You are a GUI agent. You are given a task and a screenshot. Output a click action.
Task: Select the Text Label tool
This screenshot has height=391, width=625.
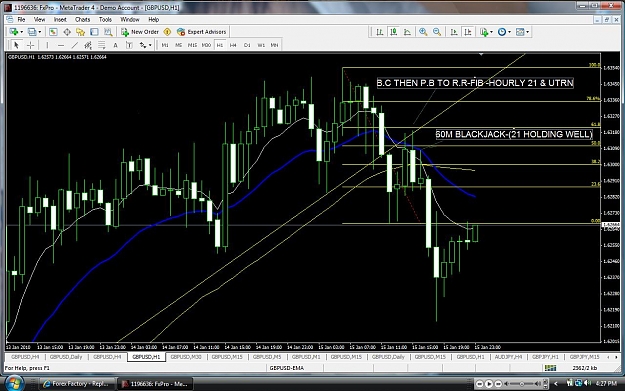[129, 45]
